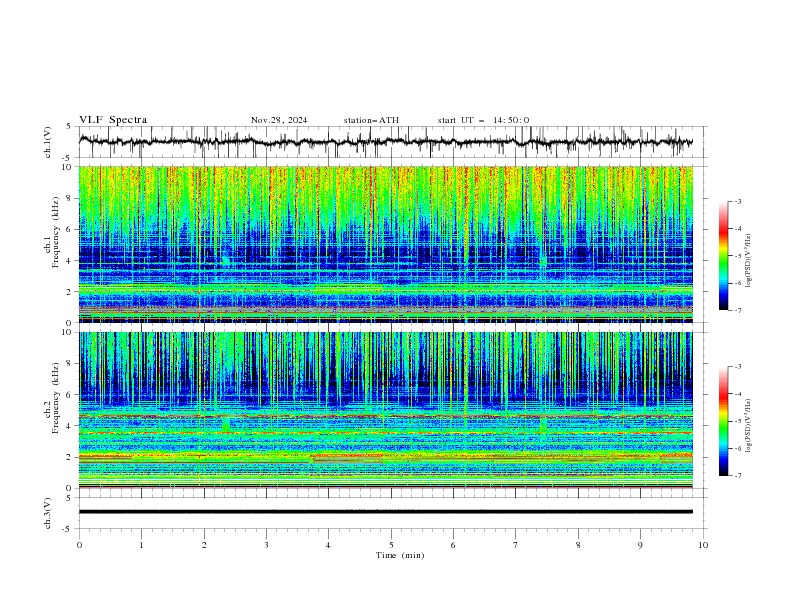Click ch.1 frequency axis tick "10"
Image resolution: width=792 pixels, height=612 pixels.
pyautogui.click(x=68, y=167)
